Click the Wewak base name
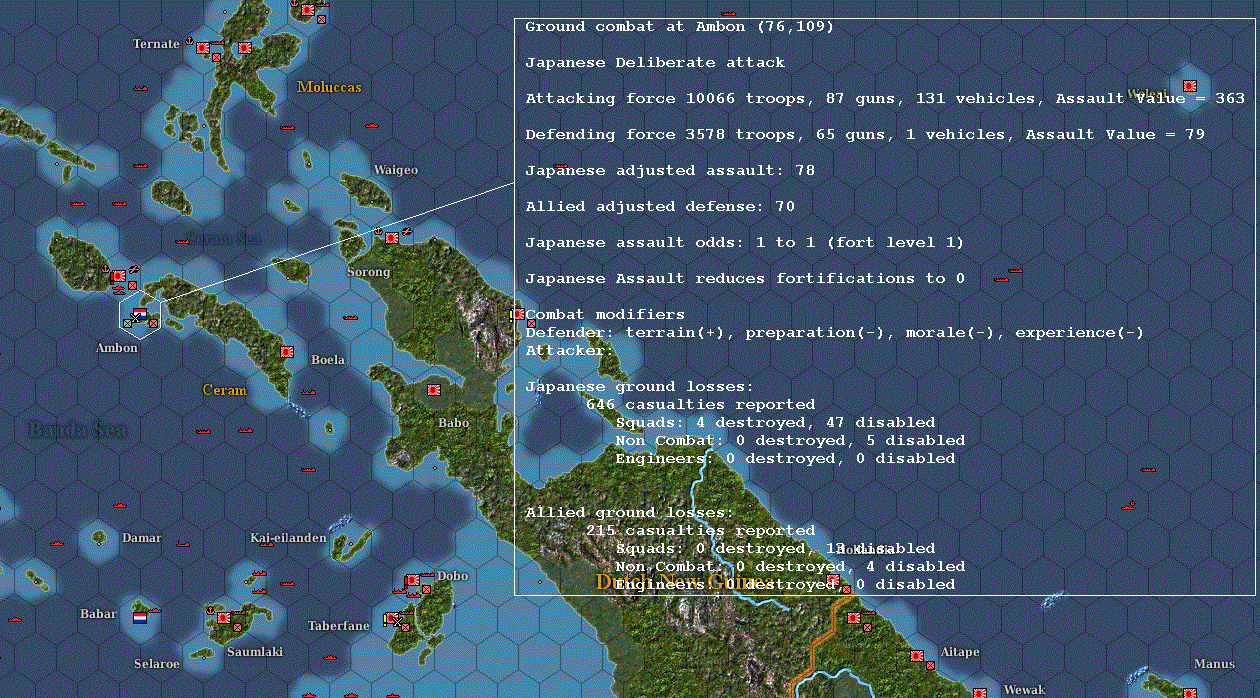Image resolution: width=1260 pixels, height=698 pixels. (1024, 690)
